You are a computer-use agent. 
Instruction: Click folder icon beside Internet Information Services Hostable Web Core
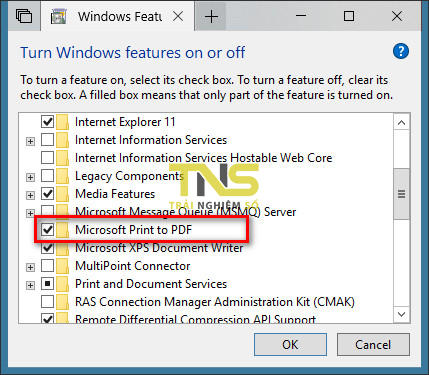[62, 158]
